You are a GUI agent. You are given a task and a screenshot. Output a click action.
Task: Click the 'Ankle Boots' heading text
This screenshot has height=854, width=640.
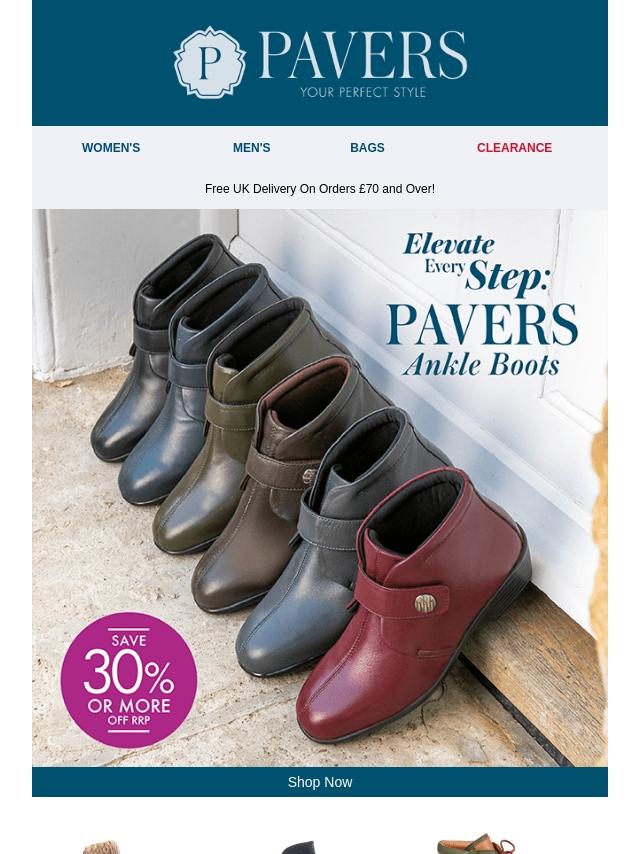pyautogui.click(x=481, y=365)
